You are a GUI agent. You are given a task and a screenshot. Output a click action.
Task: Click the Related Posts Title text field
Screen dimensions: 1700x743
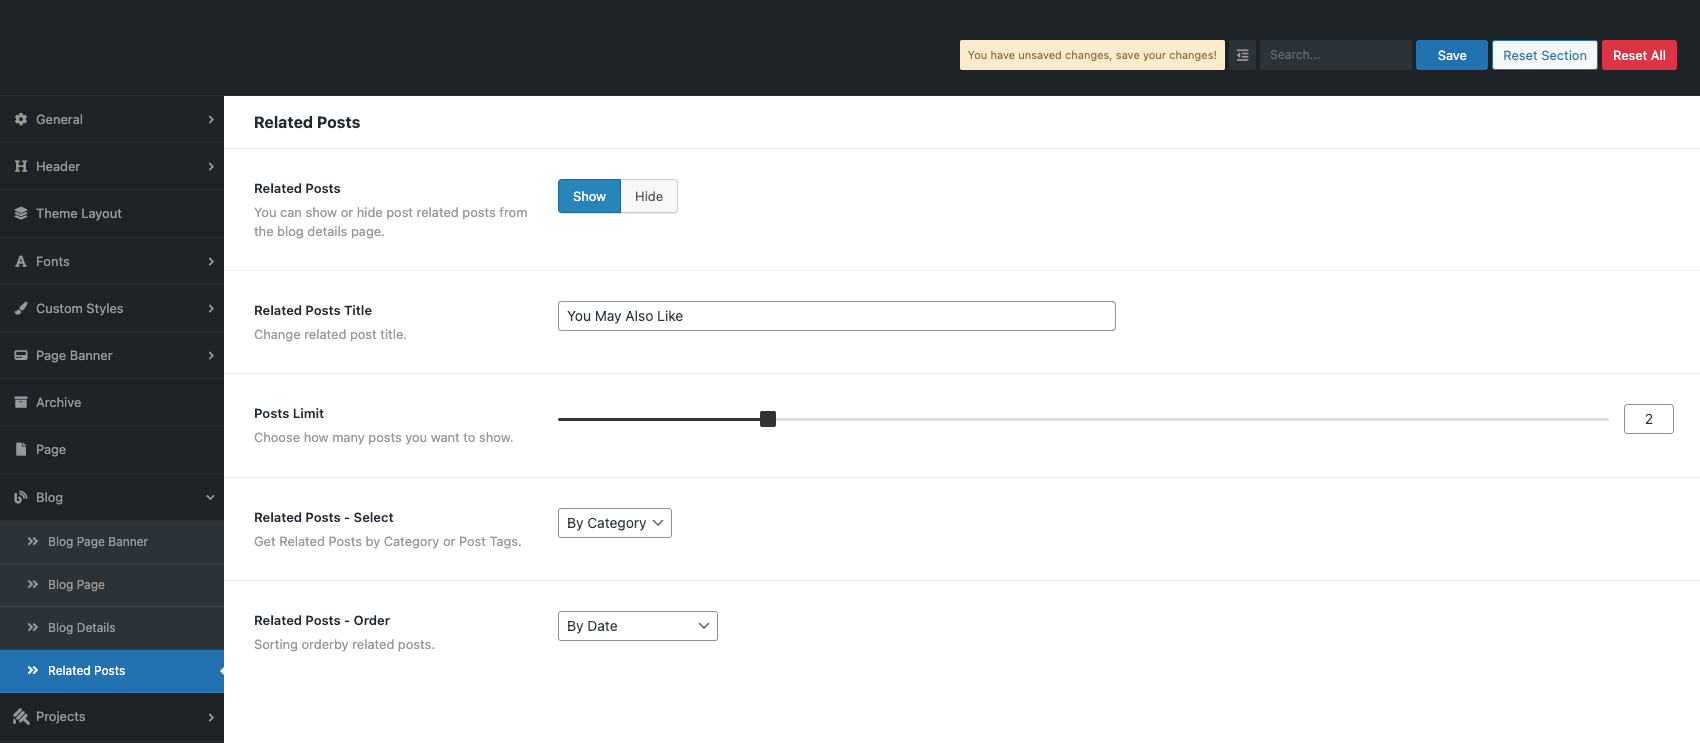[x=837, y=316]
